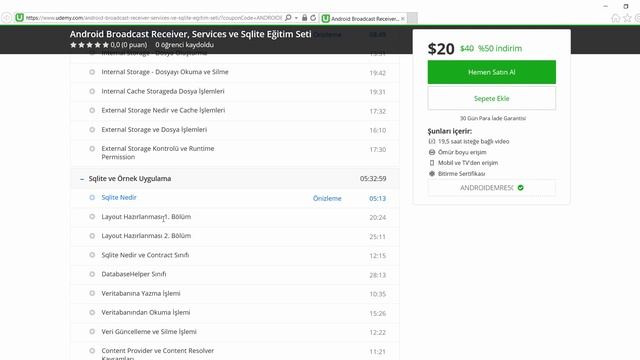Click section duration 05:32:59
640x360 pixels.
coord(373,179)
